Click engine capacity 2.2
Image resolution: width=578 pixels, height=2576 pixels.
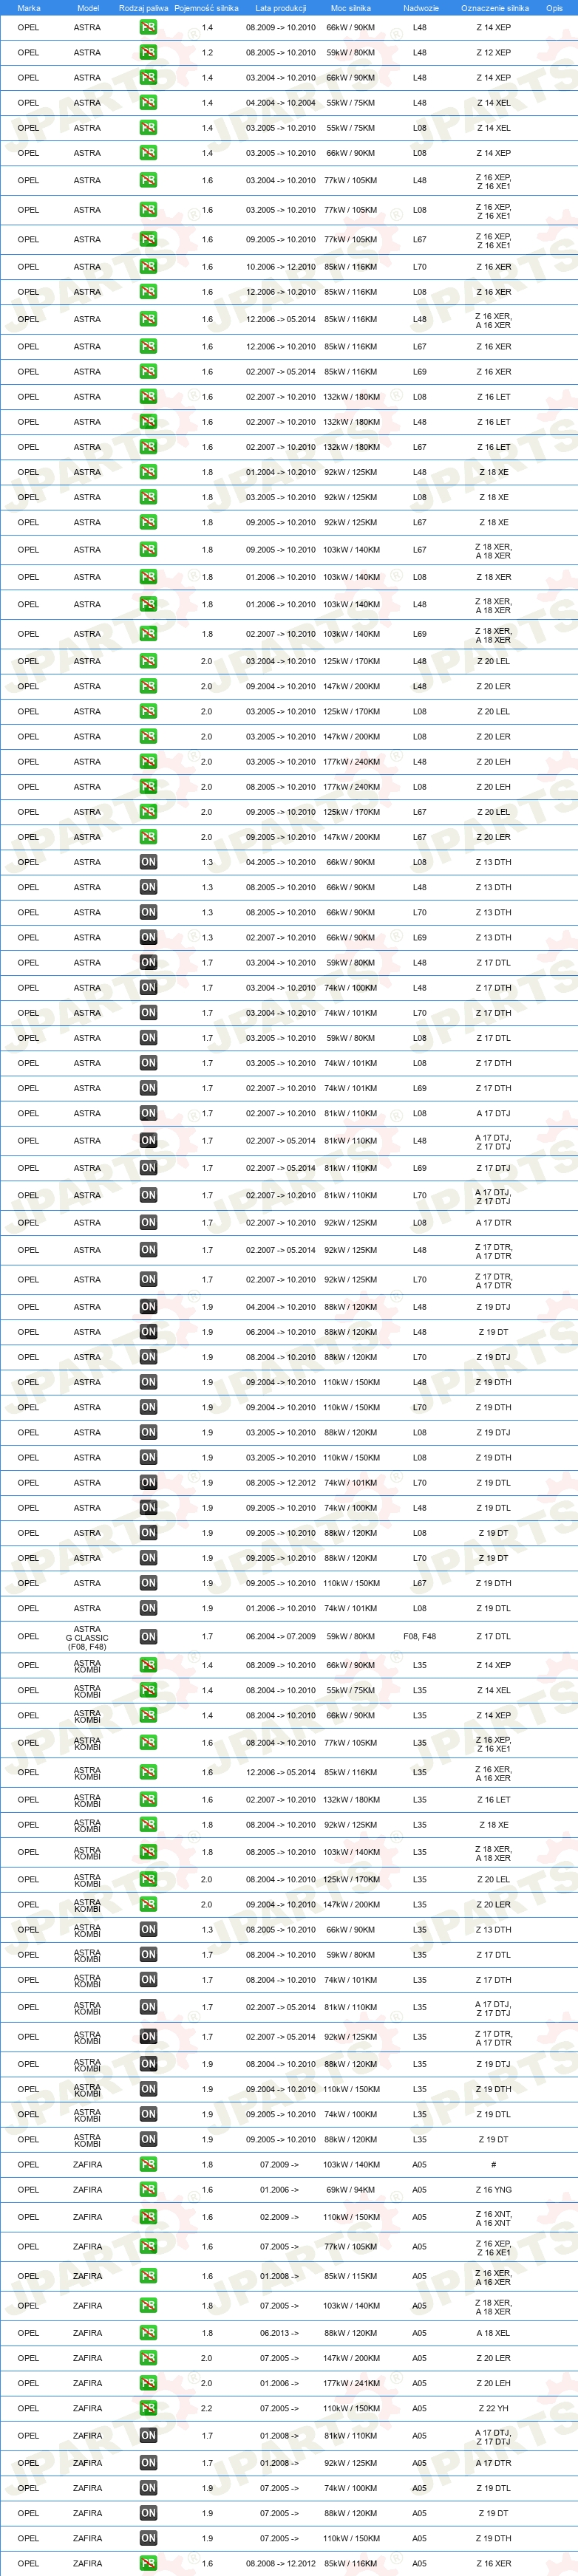(x=206, y=2408)
